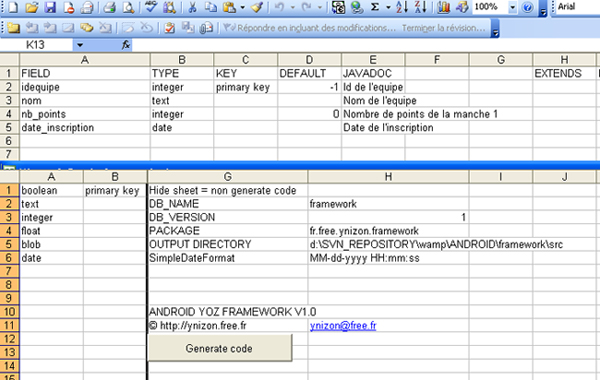Click the send mail attachment icon
Screen dimensions: 600x380
click(206, 28)
